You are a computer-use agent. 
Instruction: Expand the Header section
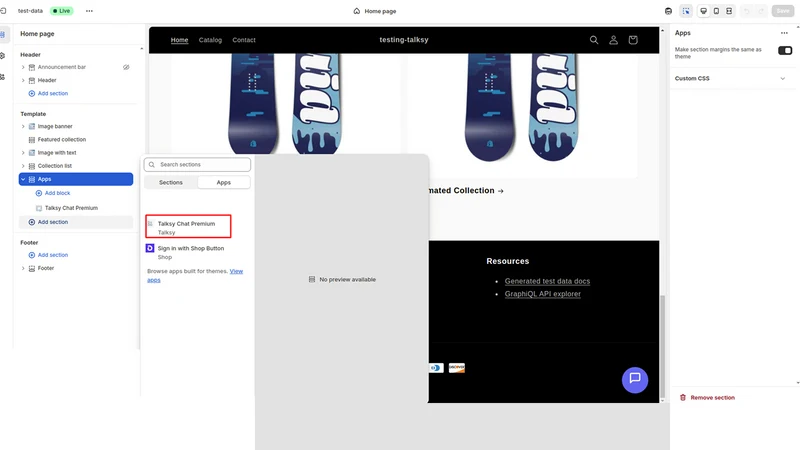23,80
